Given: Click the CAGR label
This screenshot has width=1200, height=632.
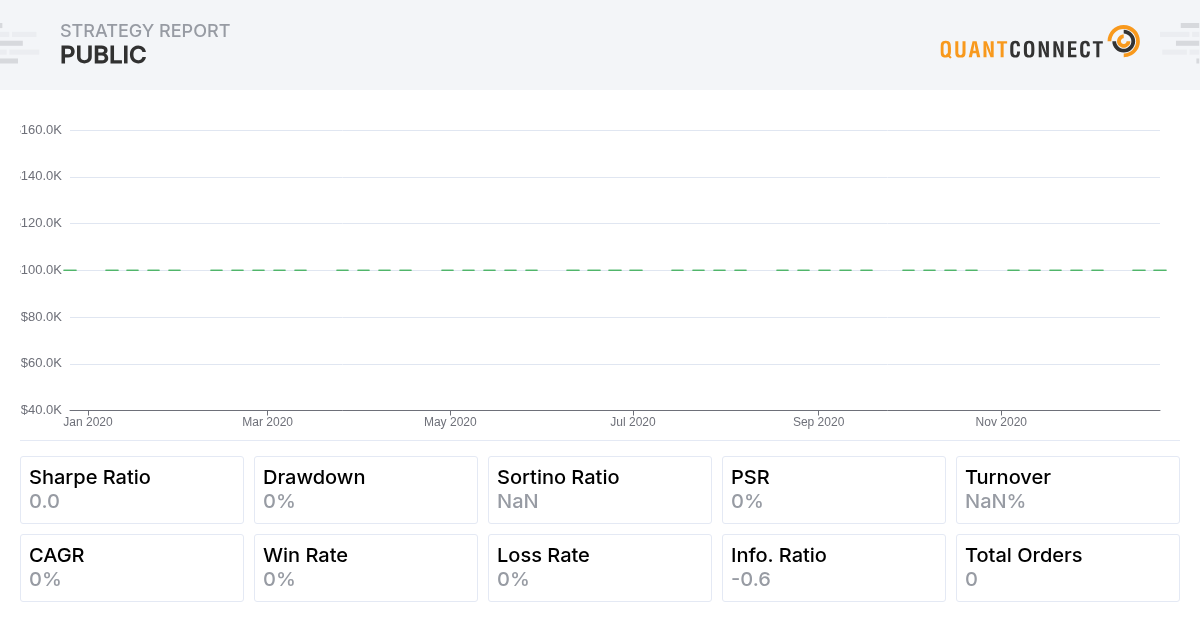Looking at the screenshot, I should coord(57,556).
